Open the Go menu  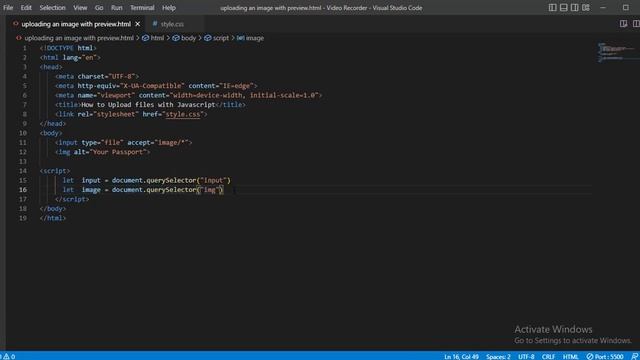[99, 8]
